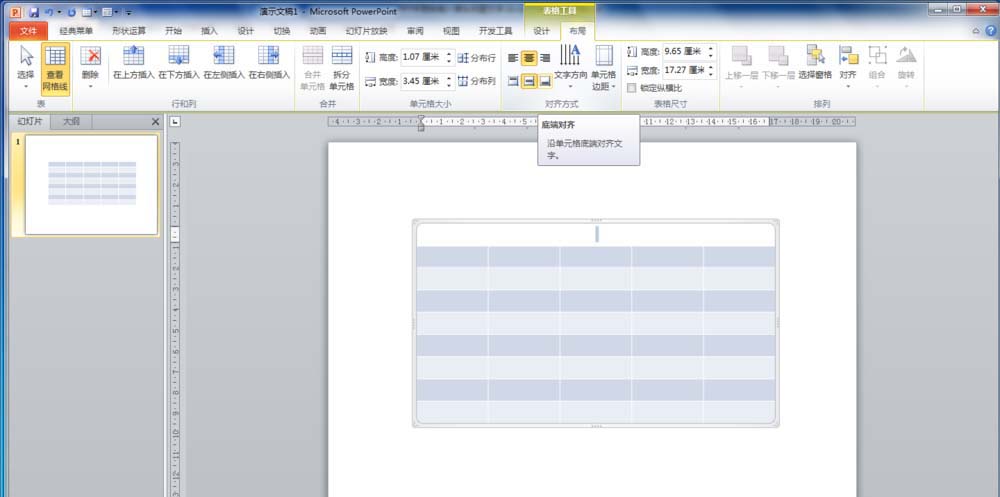The height and width of the screenshot is (497, 1000).
Task: Click Selection Pane (选择窗格) button
Action: coord(815,64)
